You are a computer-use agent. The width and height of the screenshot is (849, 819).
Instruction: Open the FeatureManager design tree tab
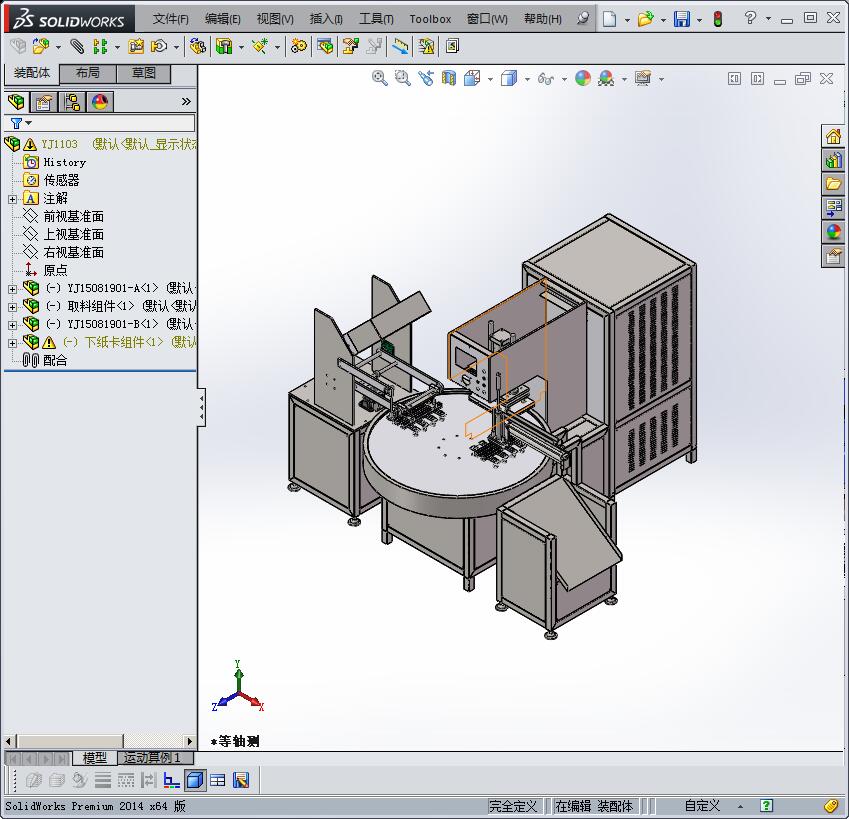(16, 101)
